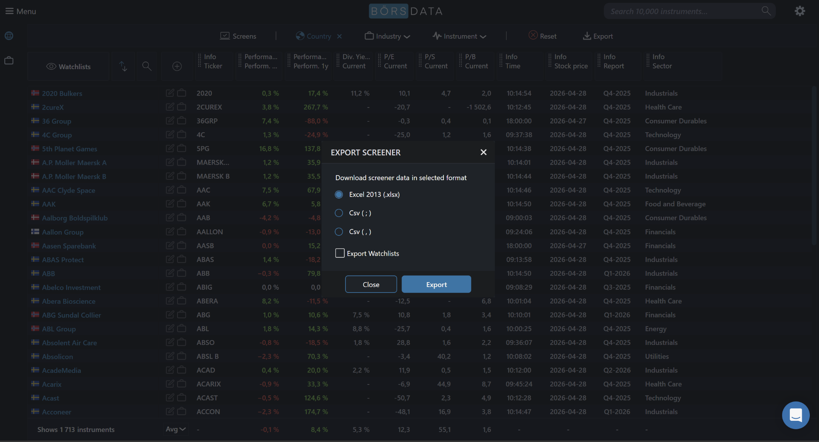Click the MAERSK B ticker cell
819x442 pixels.
coord(213,176)
